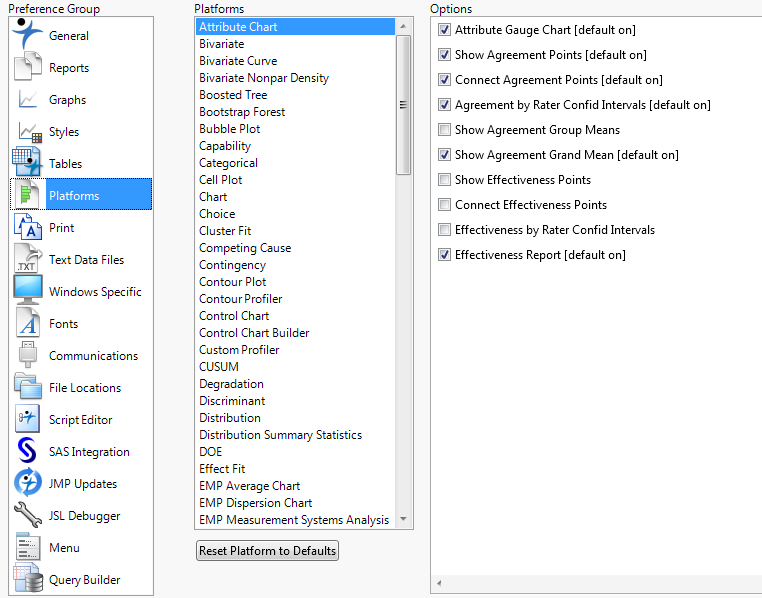Select Custom Profiler platform
The image size is (762, 598).
[x=295, y=350]
